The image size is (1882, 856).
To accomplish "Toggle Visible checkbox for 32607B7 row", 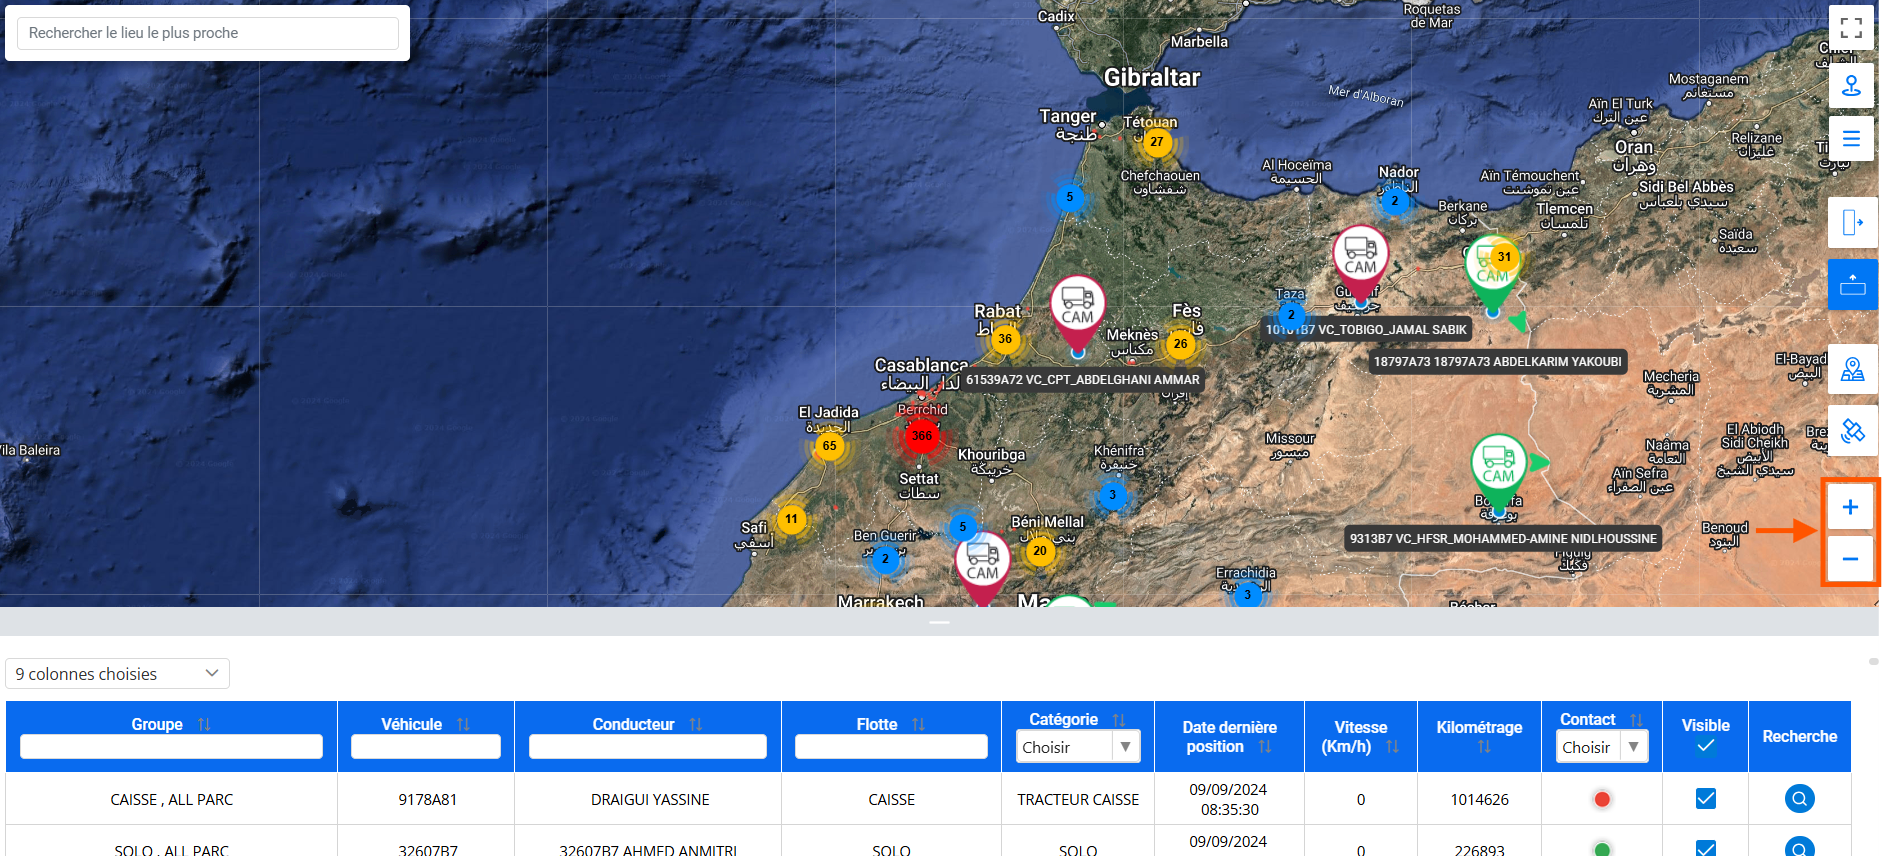I will click(1705, 848).
